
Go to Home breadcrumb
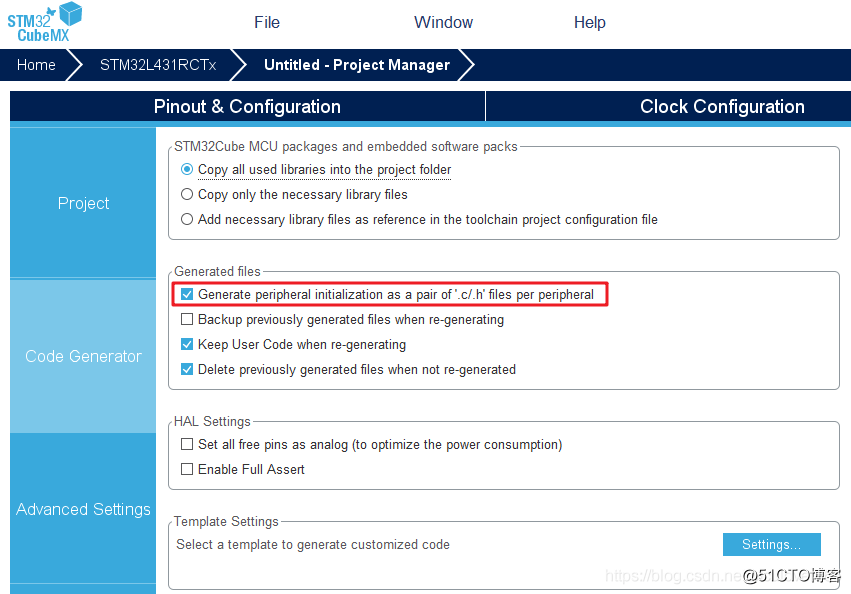[36, 65]
